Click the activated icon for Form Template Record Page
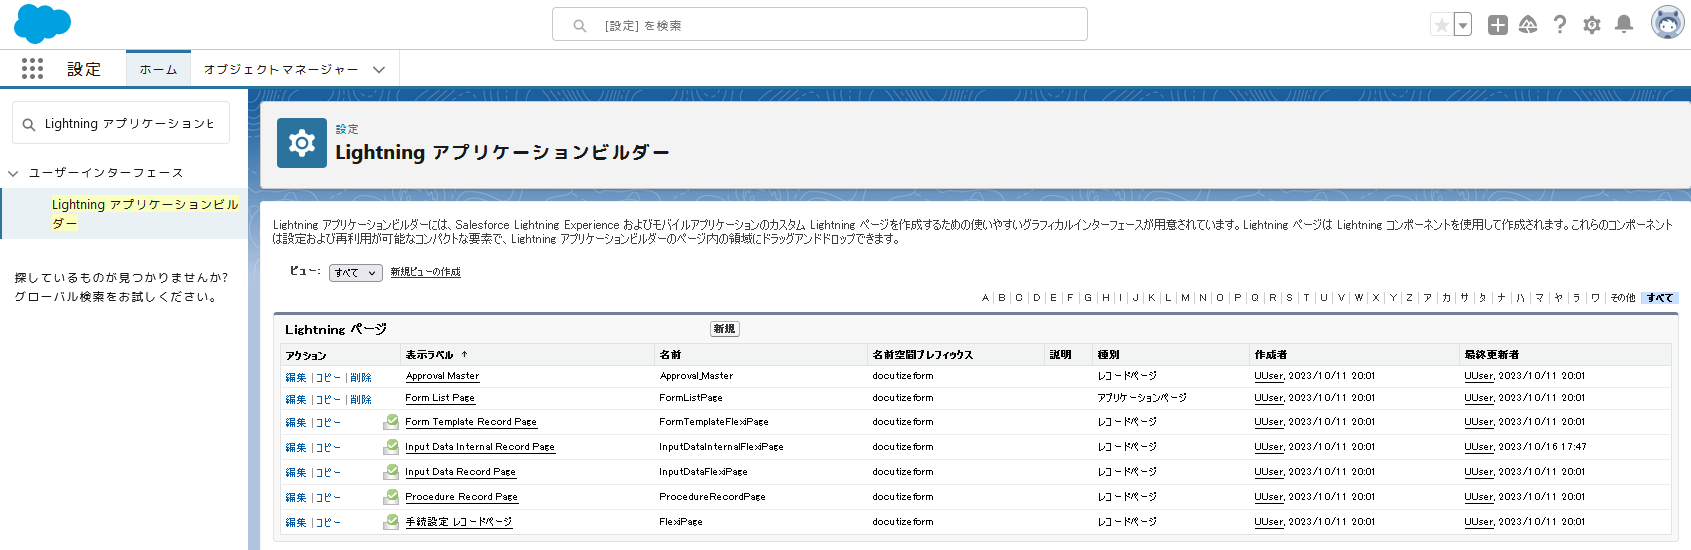 click(x=391, y=422)
